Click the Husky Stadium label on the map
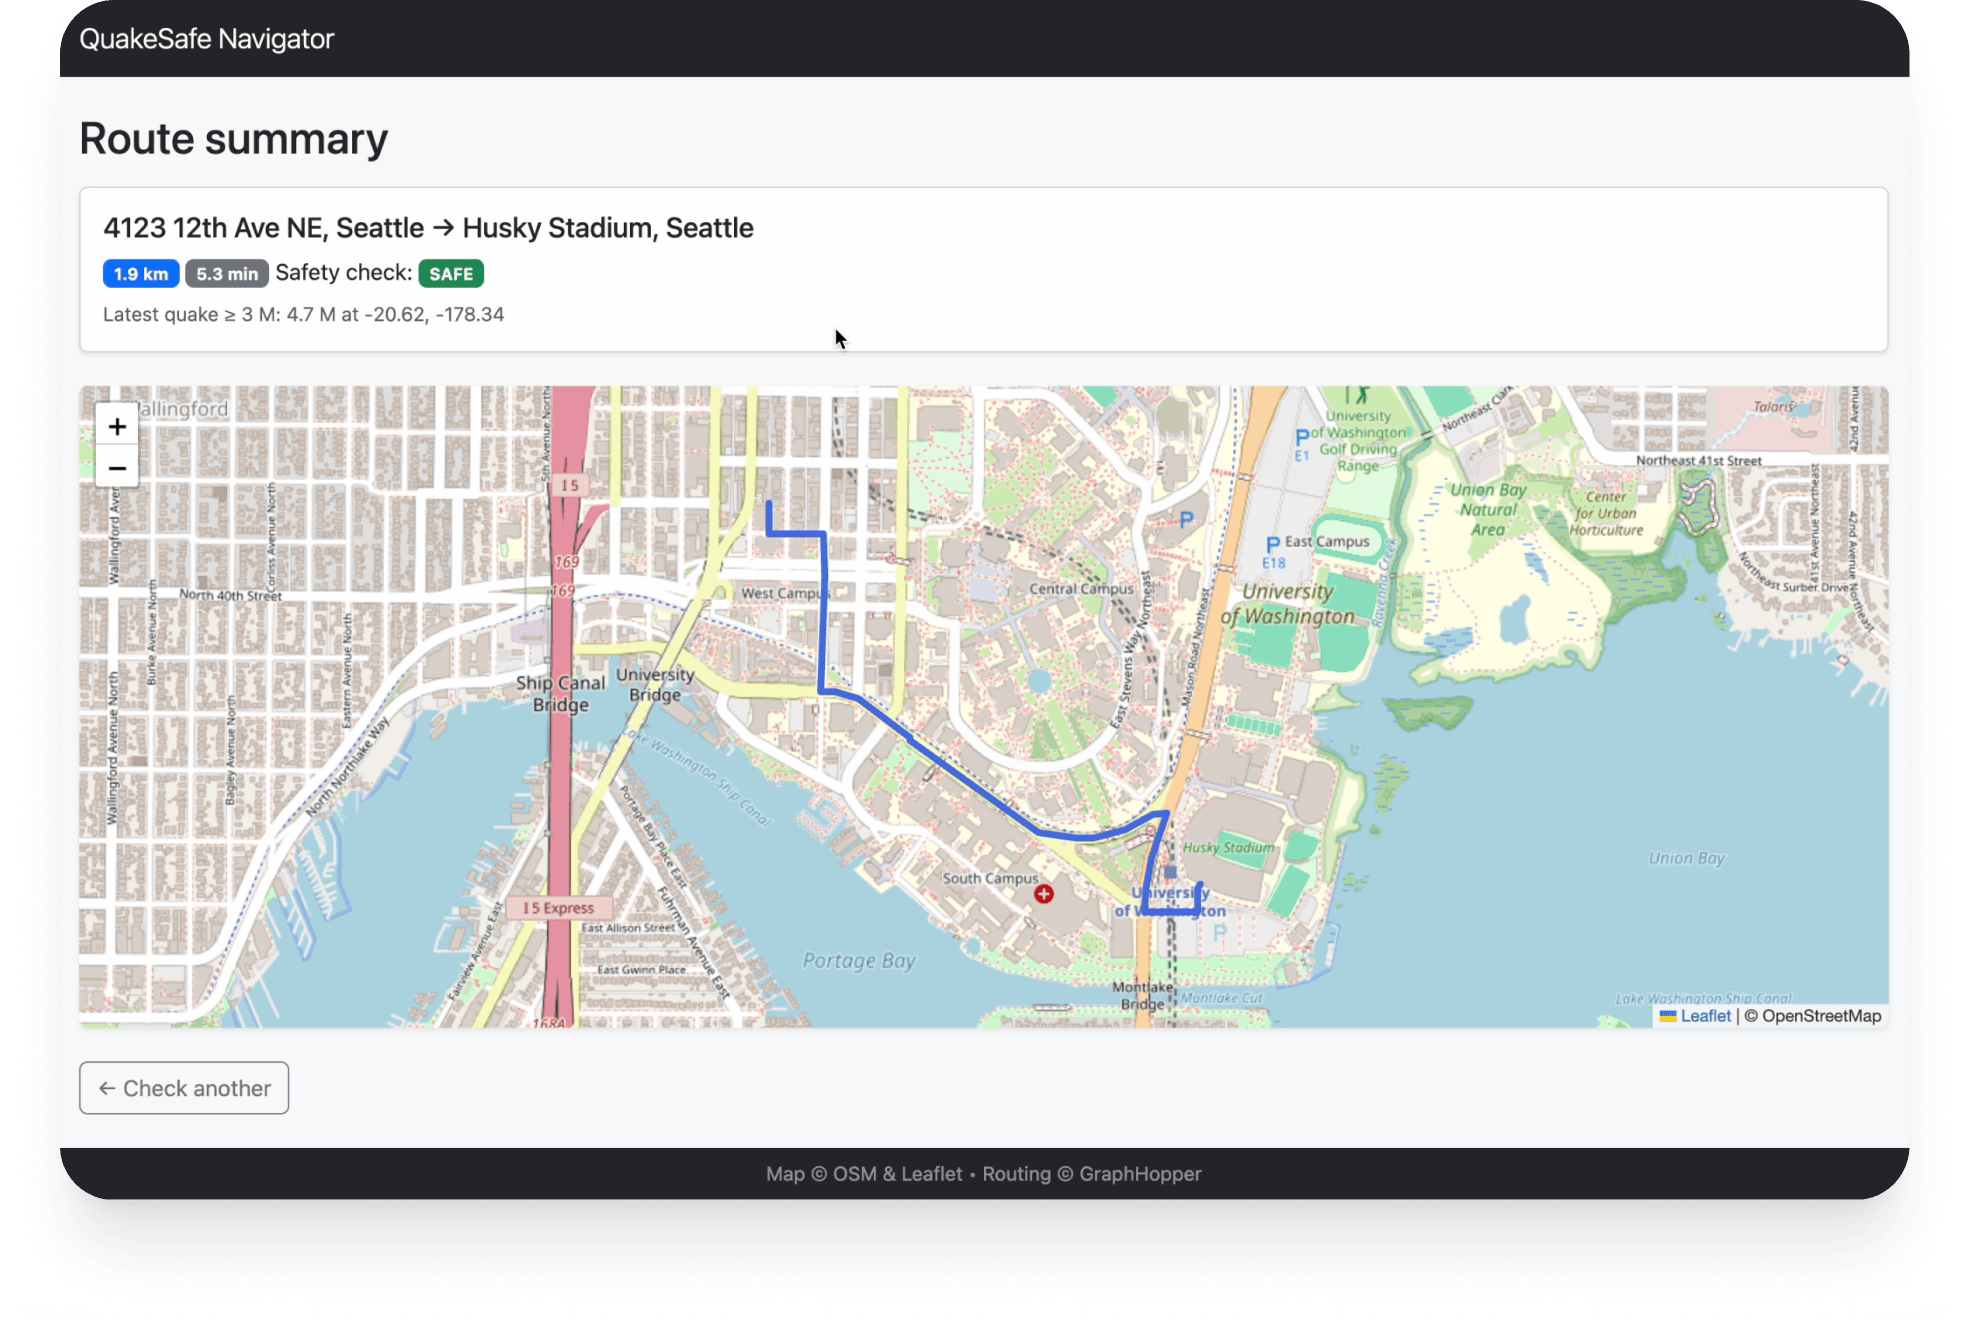The height and width of the screenshot is (1320, 1970). [x=1229, y=848]
